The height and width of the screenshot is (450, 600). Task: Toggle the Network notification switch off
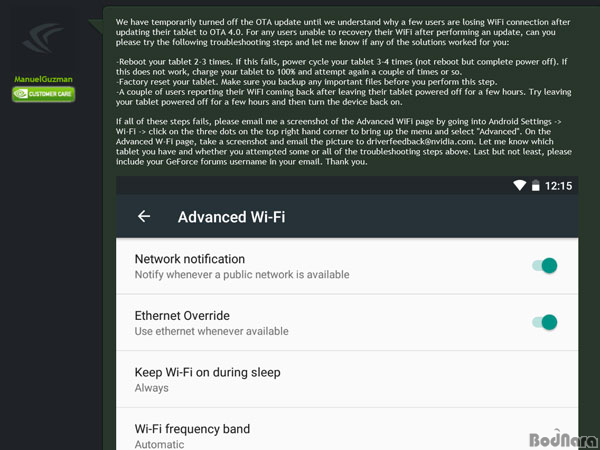click(x=545, y=266)
